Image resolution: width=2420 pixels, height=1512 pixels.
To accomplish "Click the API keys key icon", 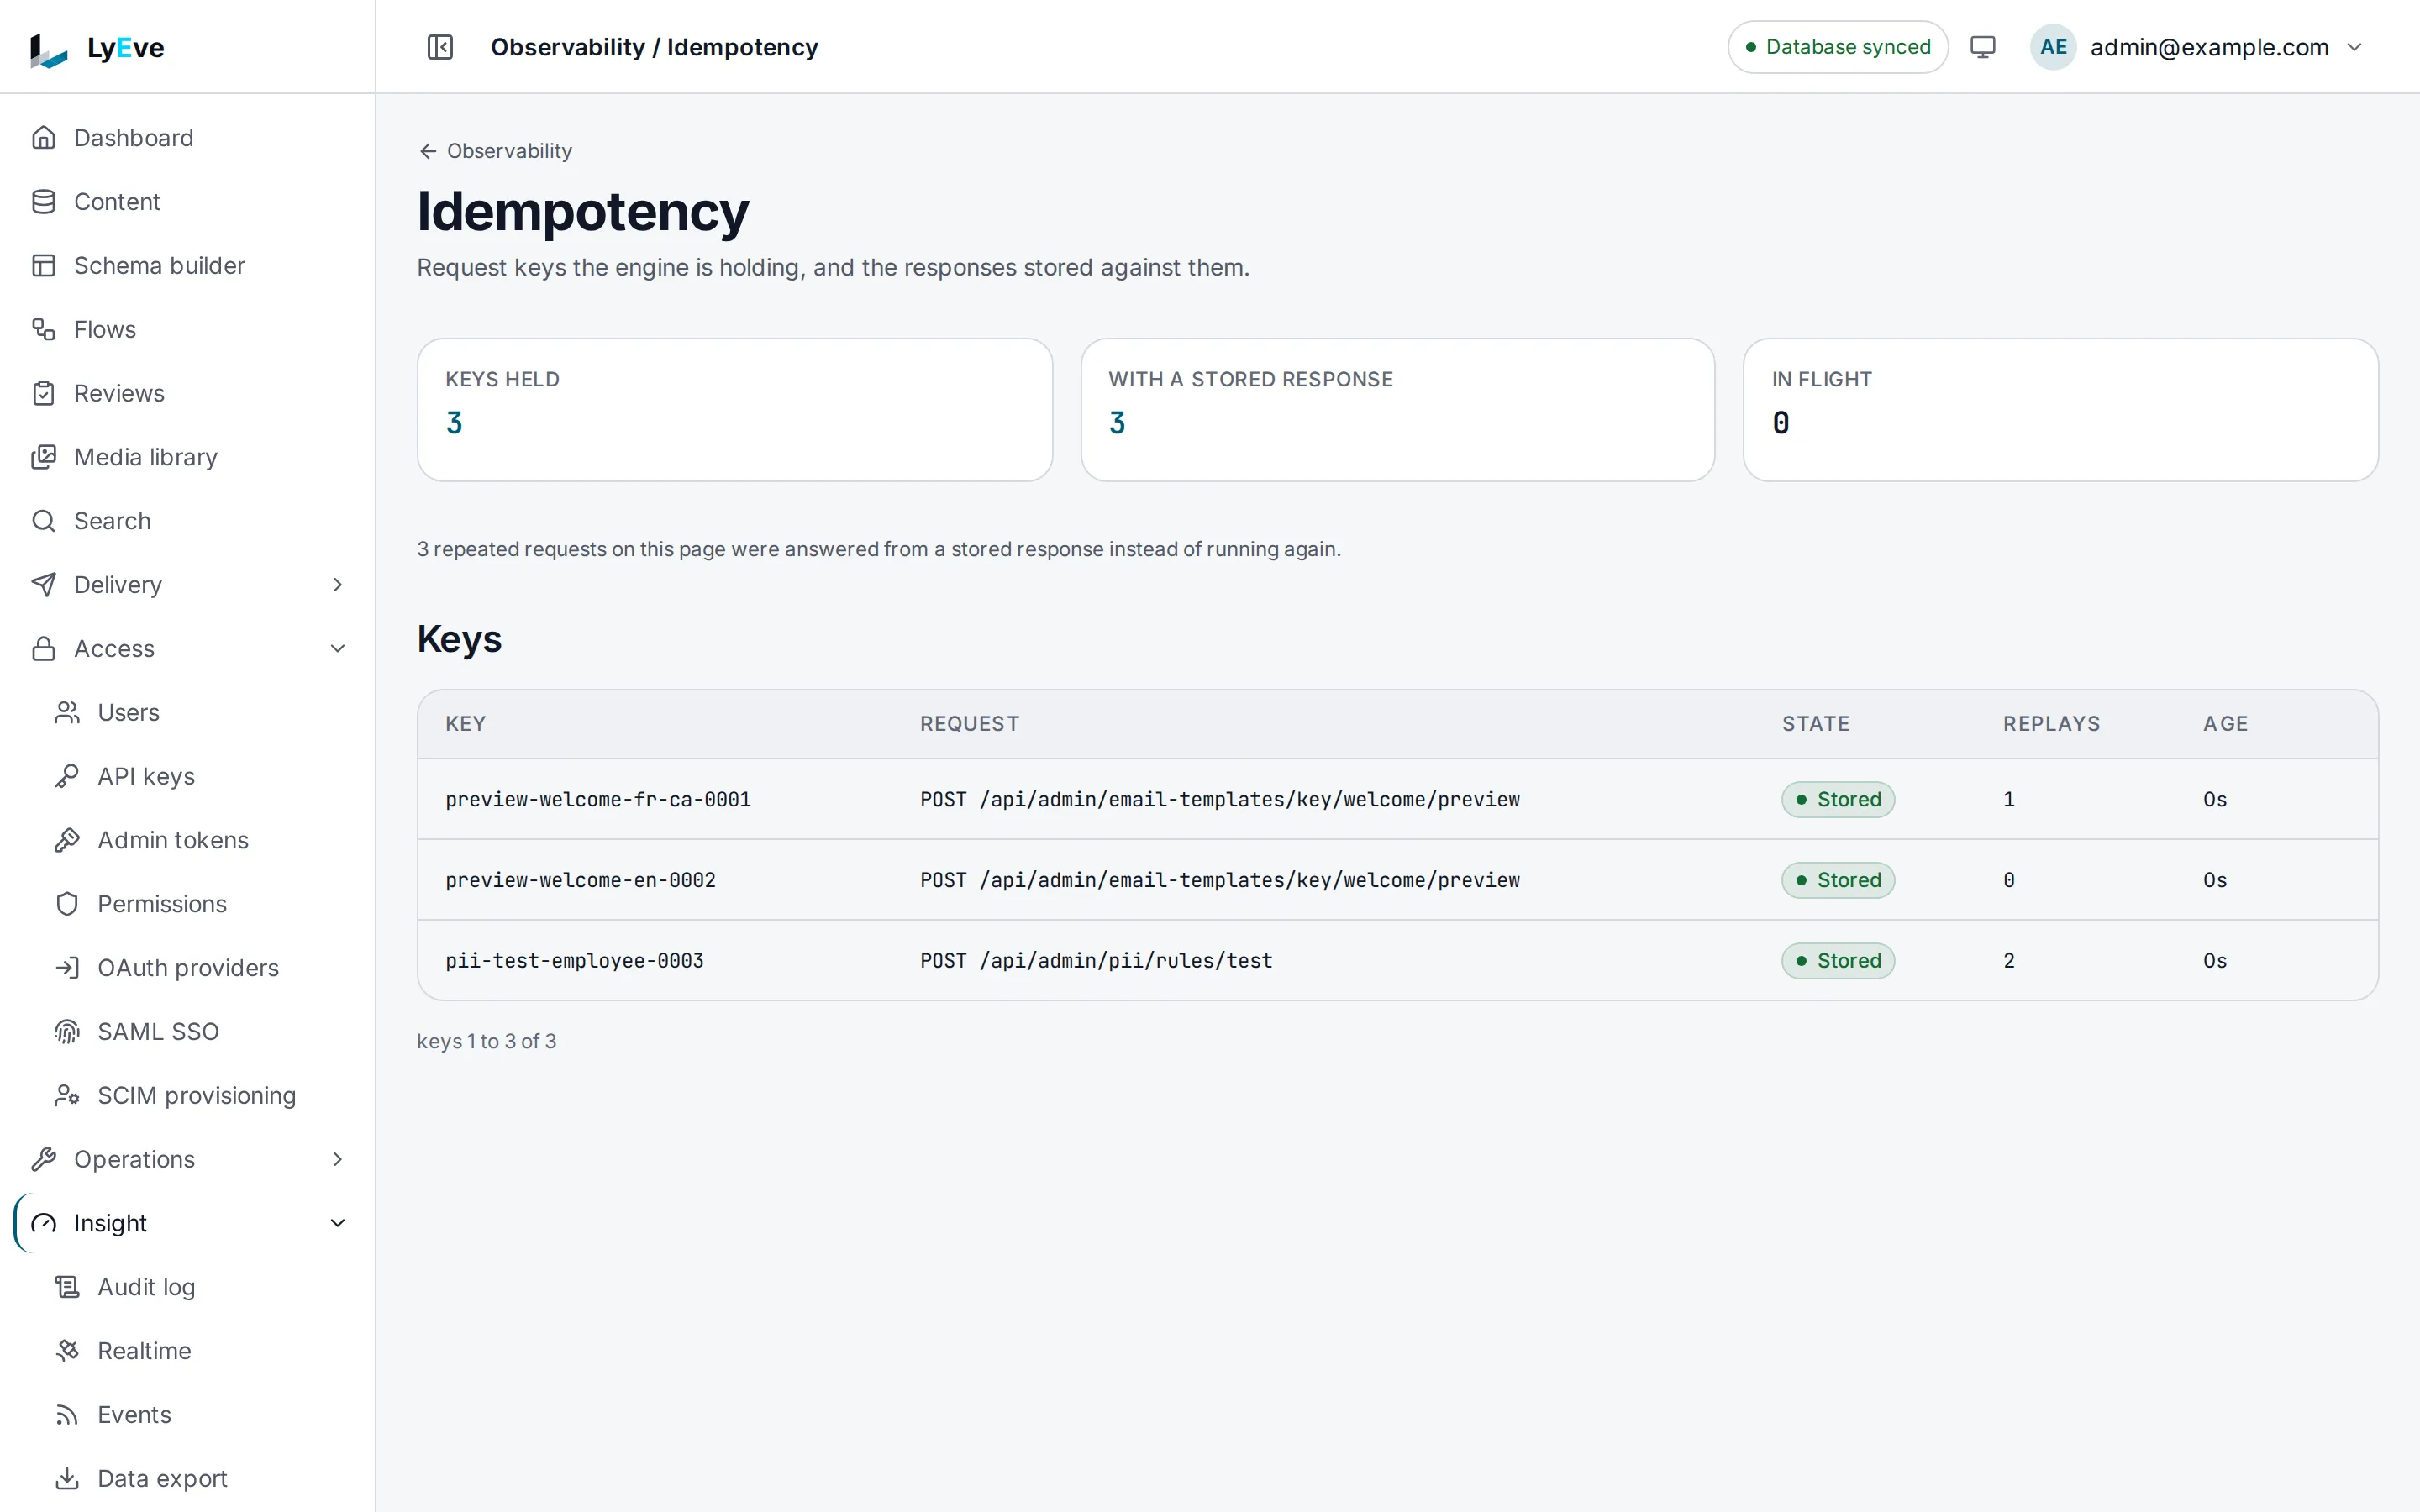I will [x=67, y=776].
